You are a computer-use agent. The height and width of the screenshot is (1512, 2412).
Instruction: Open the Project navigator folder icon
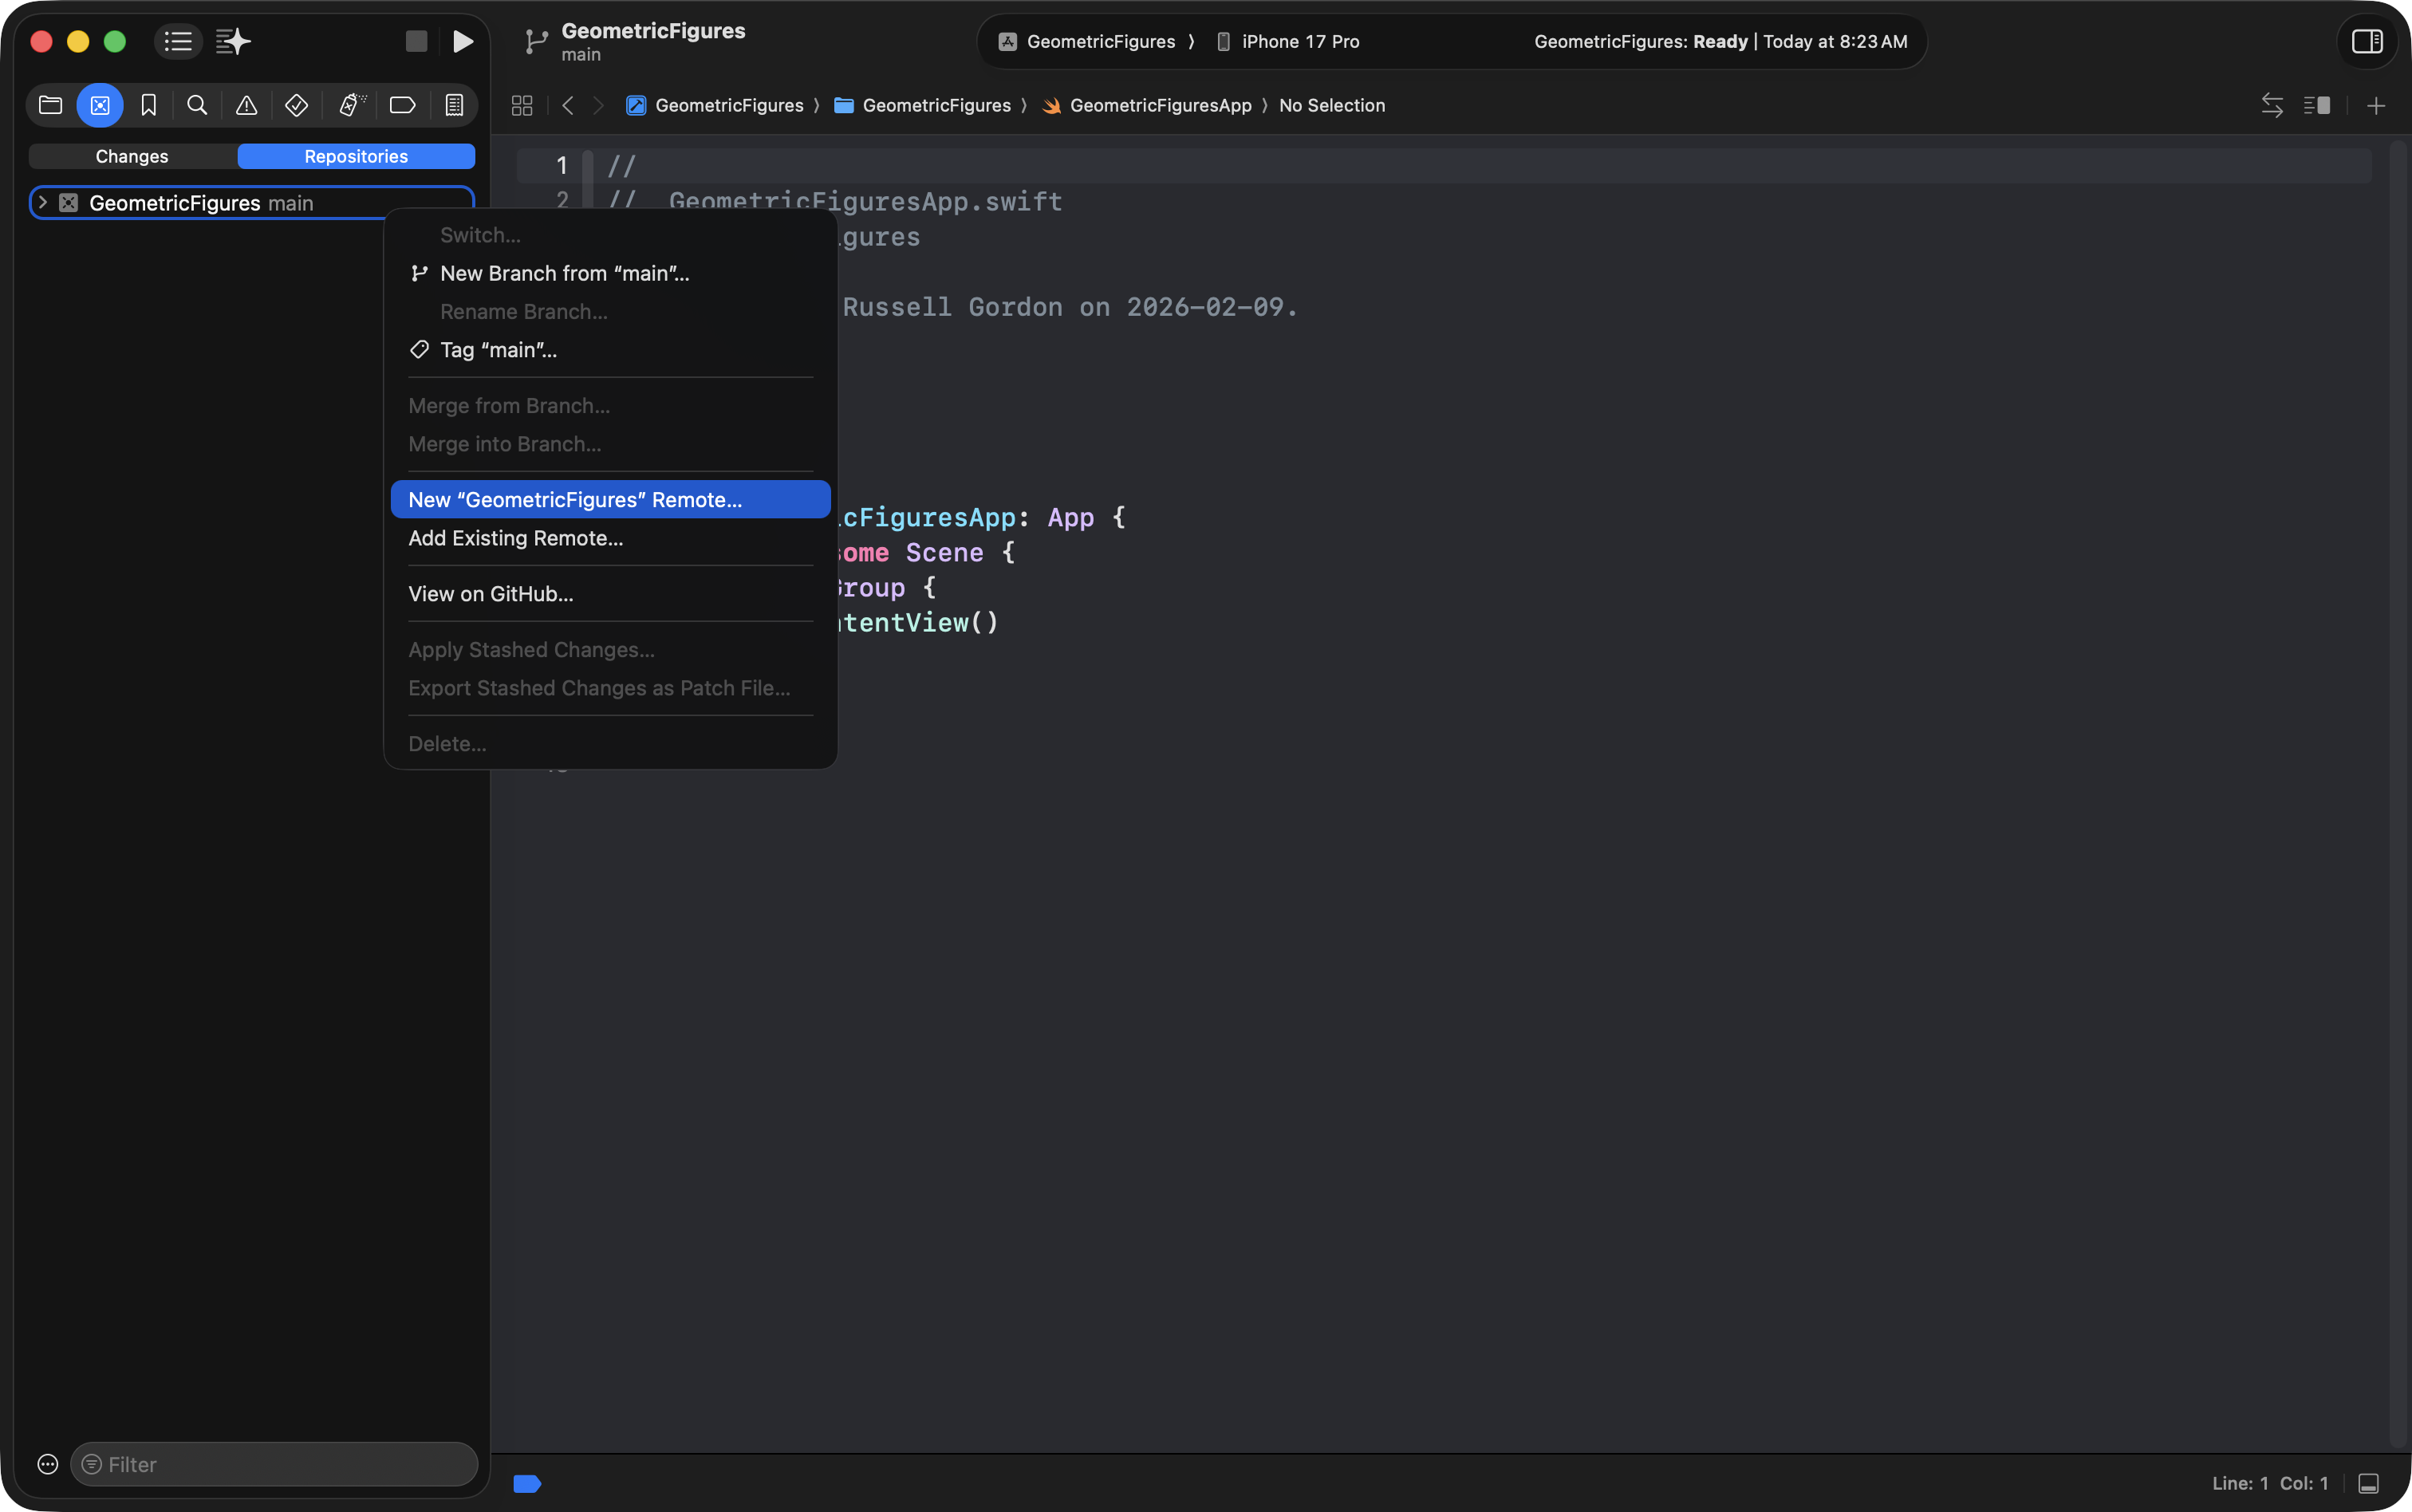[50, 105]
